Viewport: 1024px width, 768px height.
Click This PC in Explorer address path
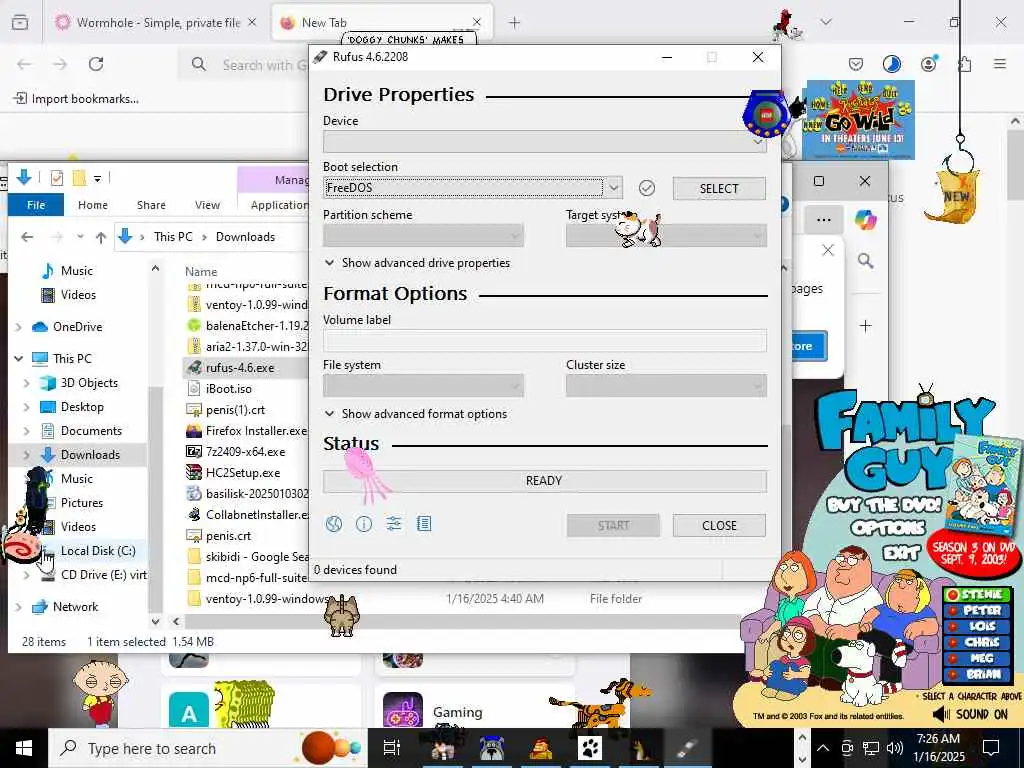coord(173,237)
